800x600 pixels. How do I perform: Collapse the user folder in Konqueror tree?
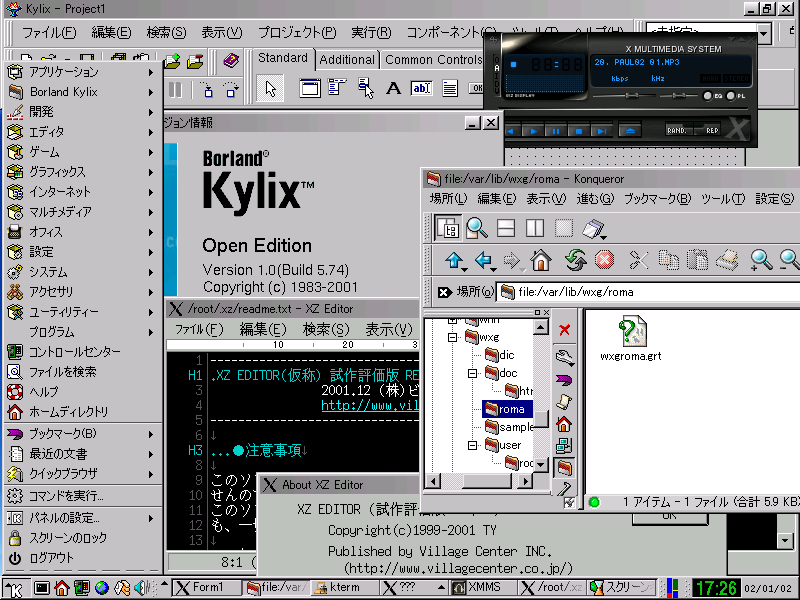click(x=472, y=445)
